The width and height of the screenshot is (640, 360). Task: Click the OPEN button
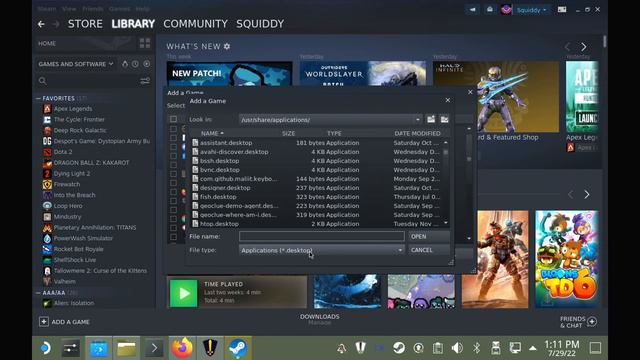click(x=429, y=237)
